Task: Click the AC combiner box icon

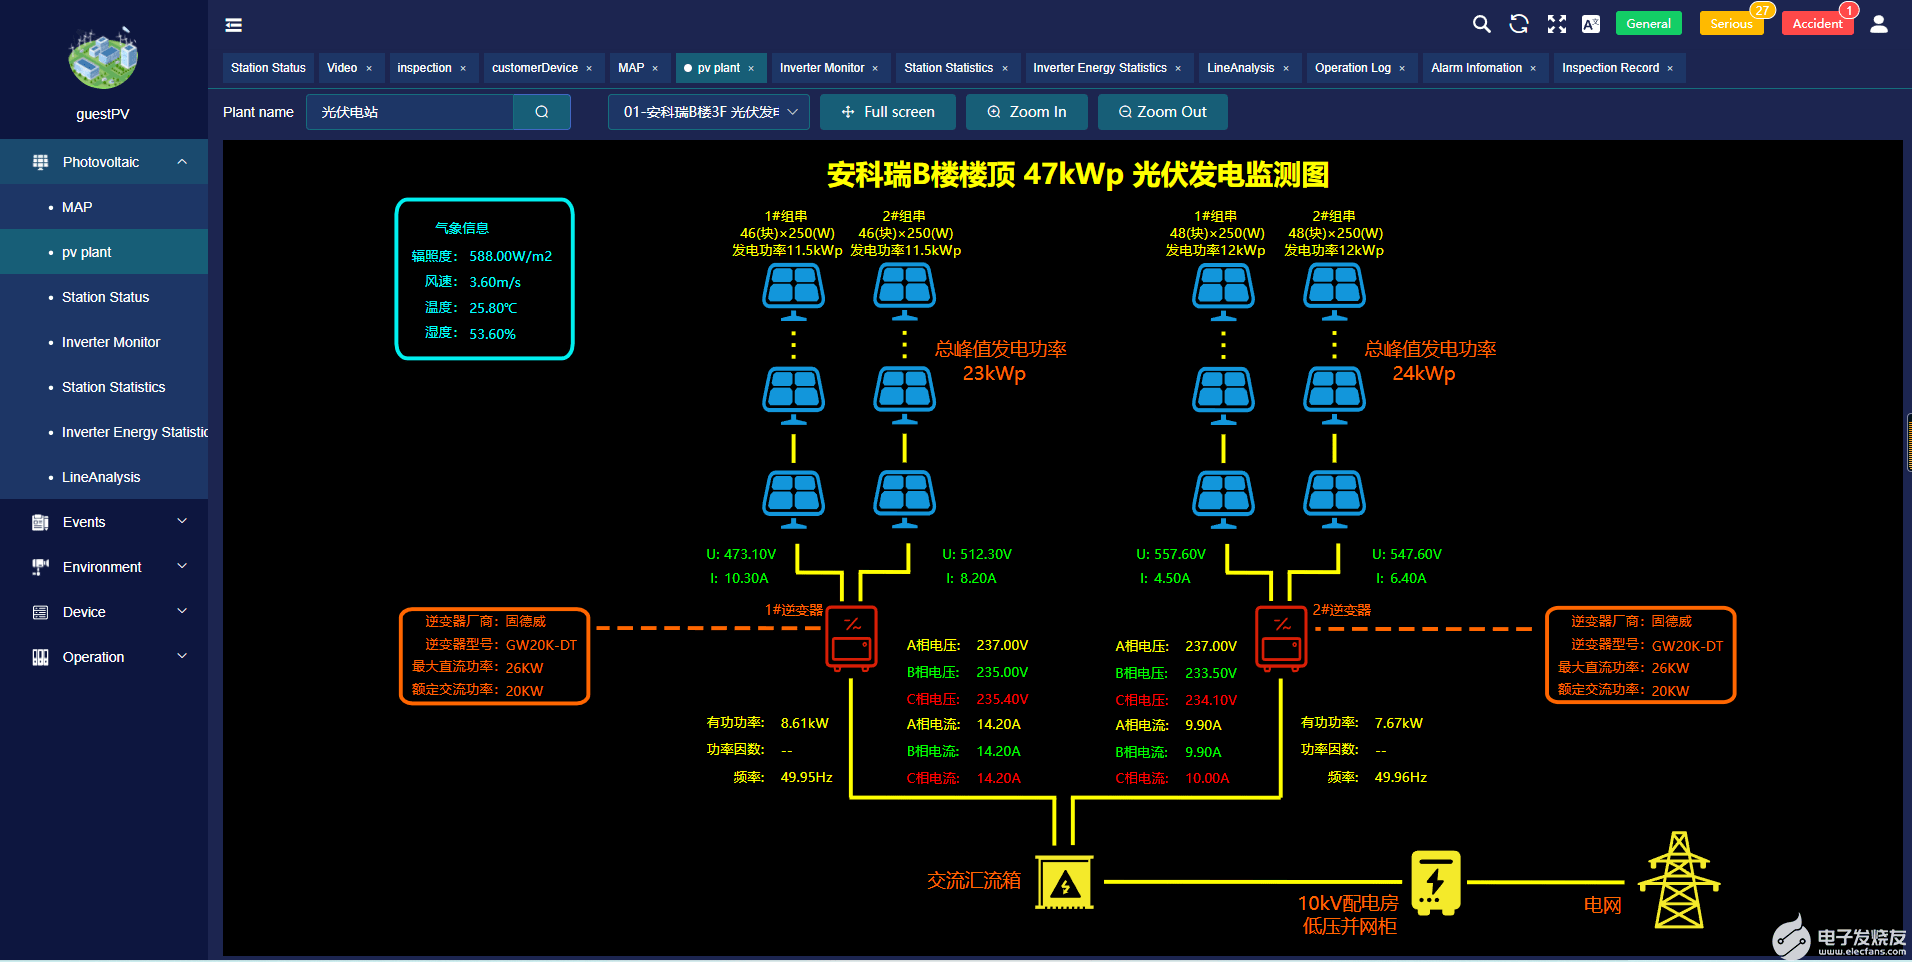Action: [x=1065, y=882]
